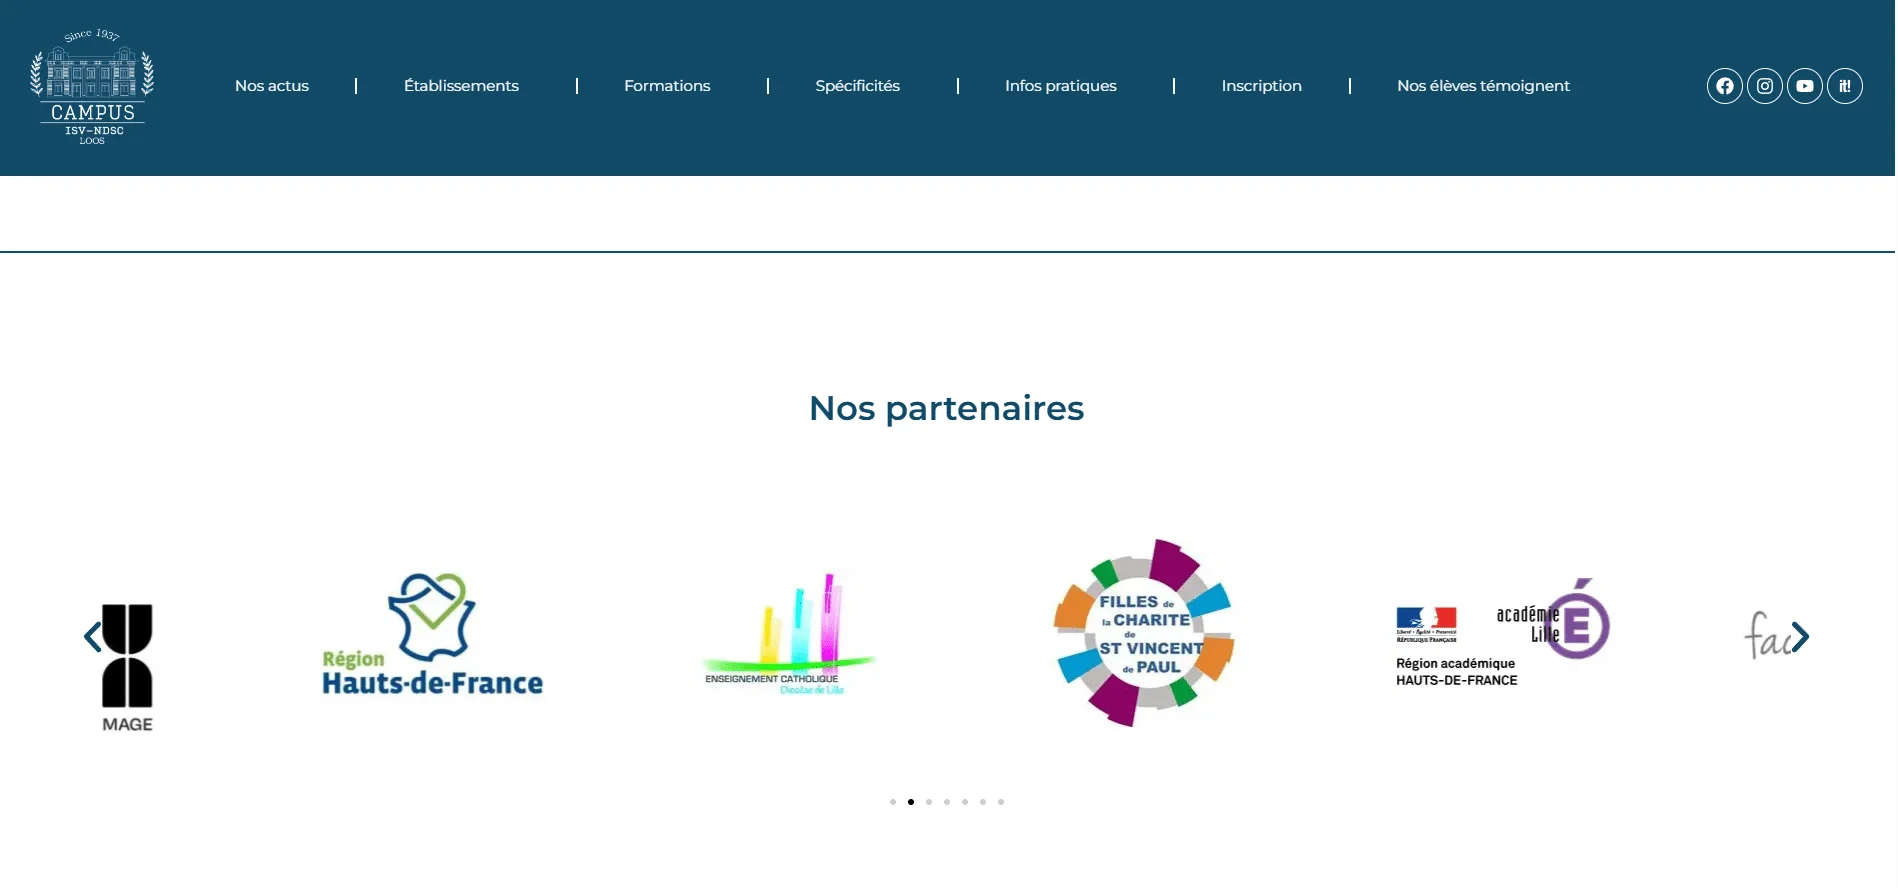Open the Spécificités menu
The width and height of the screenshot is (1898, 888).
coord(858,86)
